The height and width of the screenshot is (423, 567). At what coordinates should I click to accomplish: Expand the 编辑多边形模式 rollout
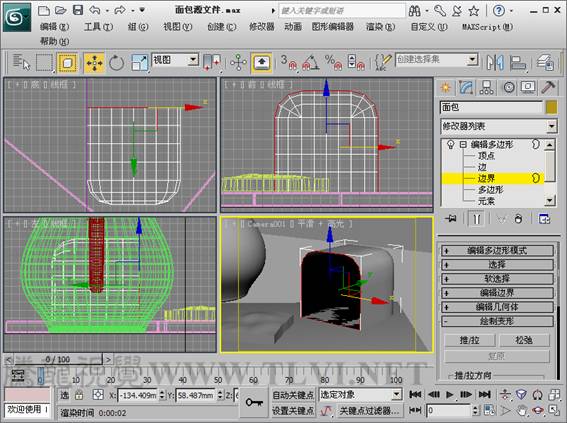497,251
